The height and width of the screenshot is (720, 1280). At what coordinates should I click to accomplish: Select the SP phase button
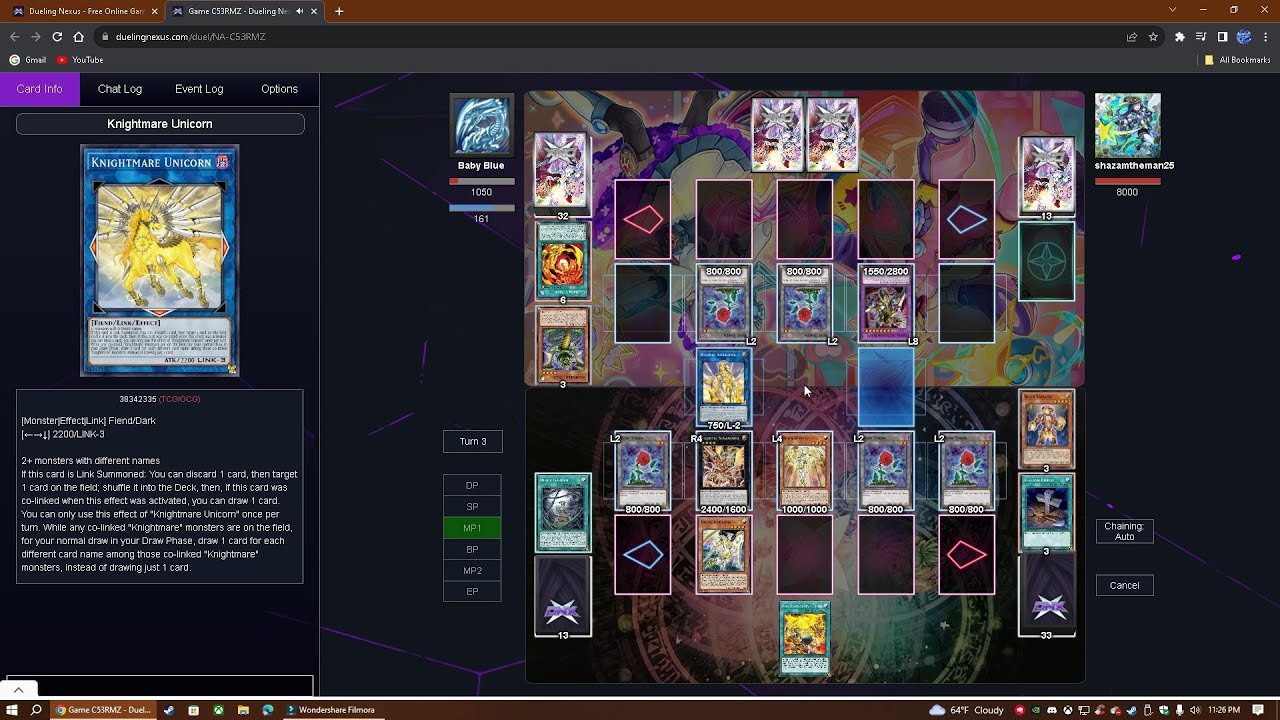[x=472, y=507]
